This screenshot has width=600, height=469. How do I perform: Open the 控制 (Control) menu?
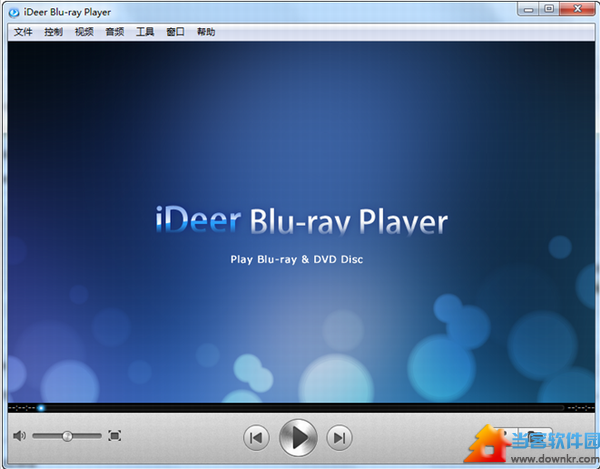(x=53, y=32)
